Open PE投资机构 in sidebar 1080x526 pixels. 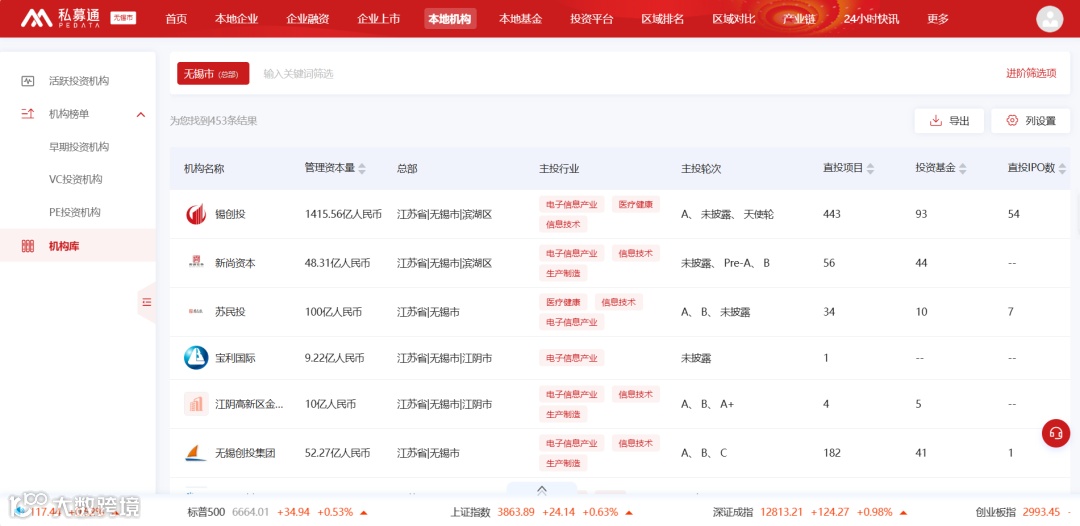coord(74,212)
